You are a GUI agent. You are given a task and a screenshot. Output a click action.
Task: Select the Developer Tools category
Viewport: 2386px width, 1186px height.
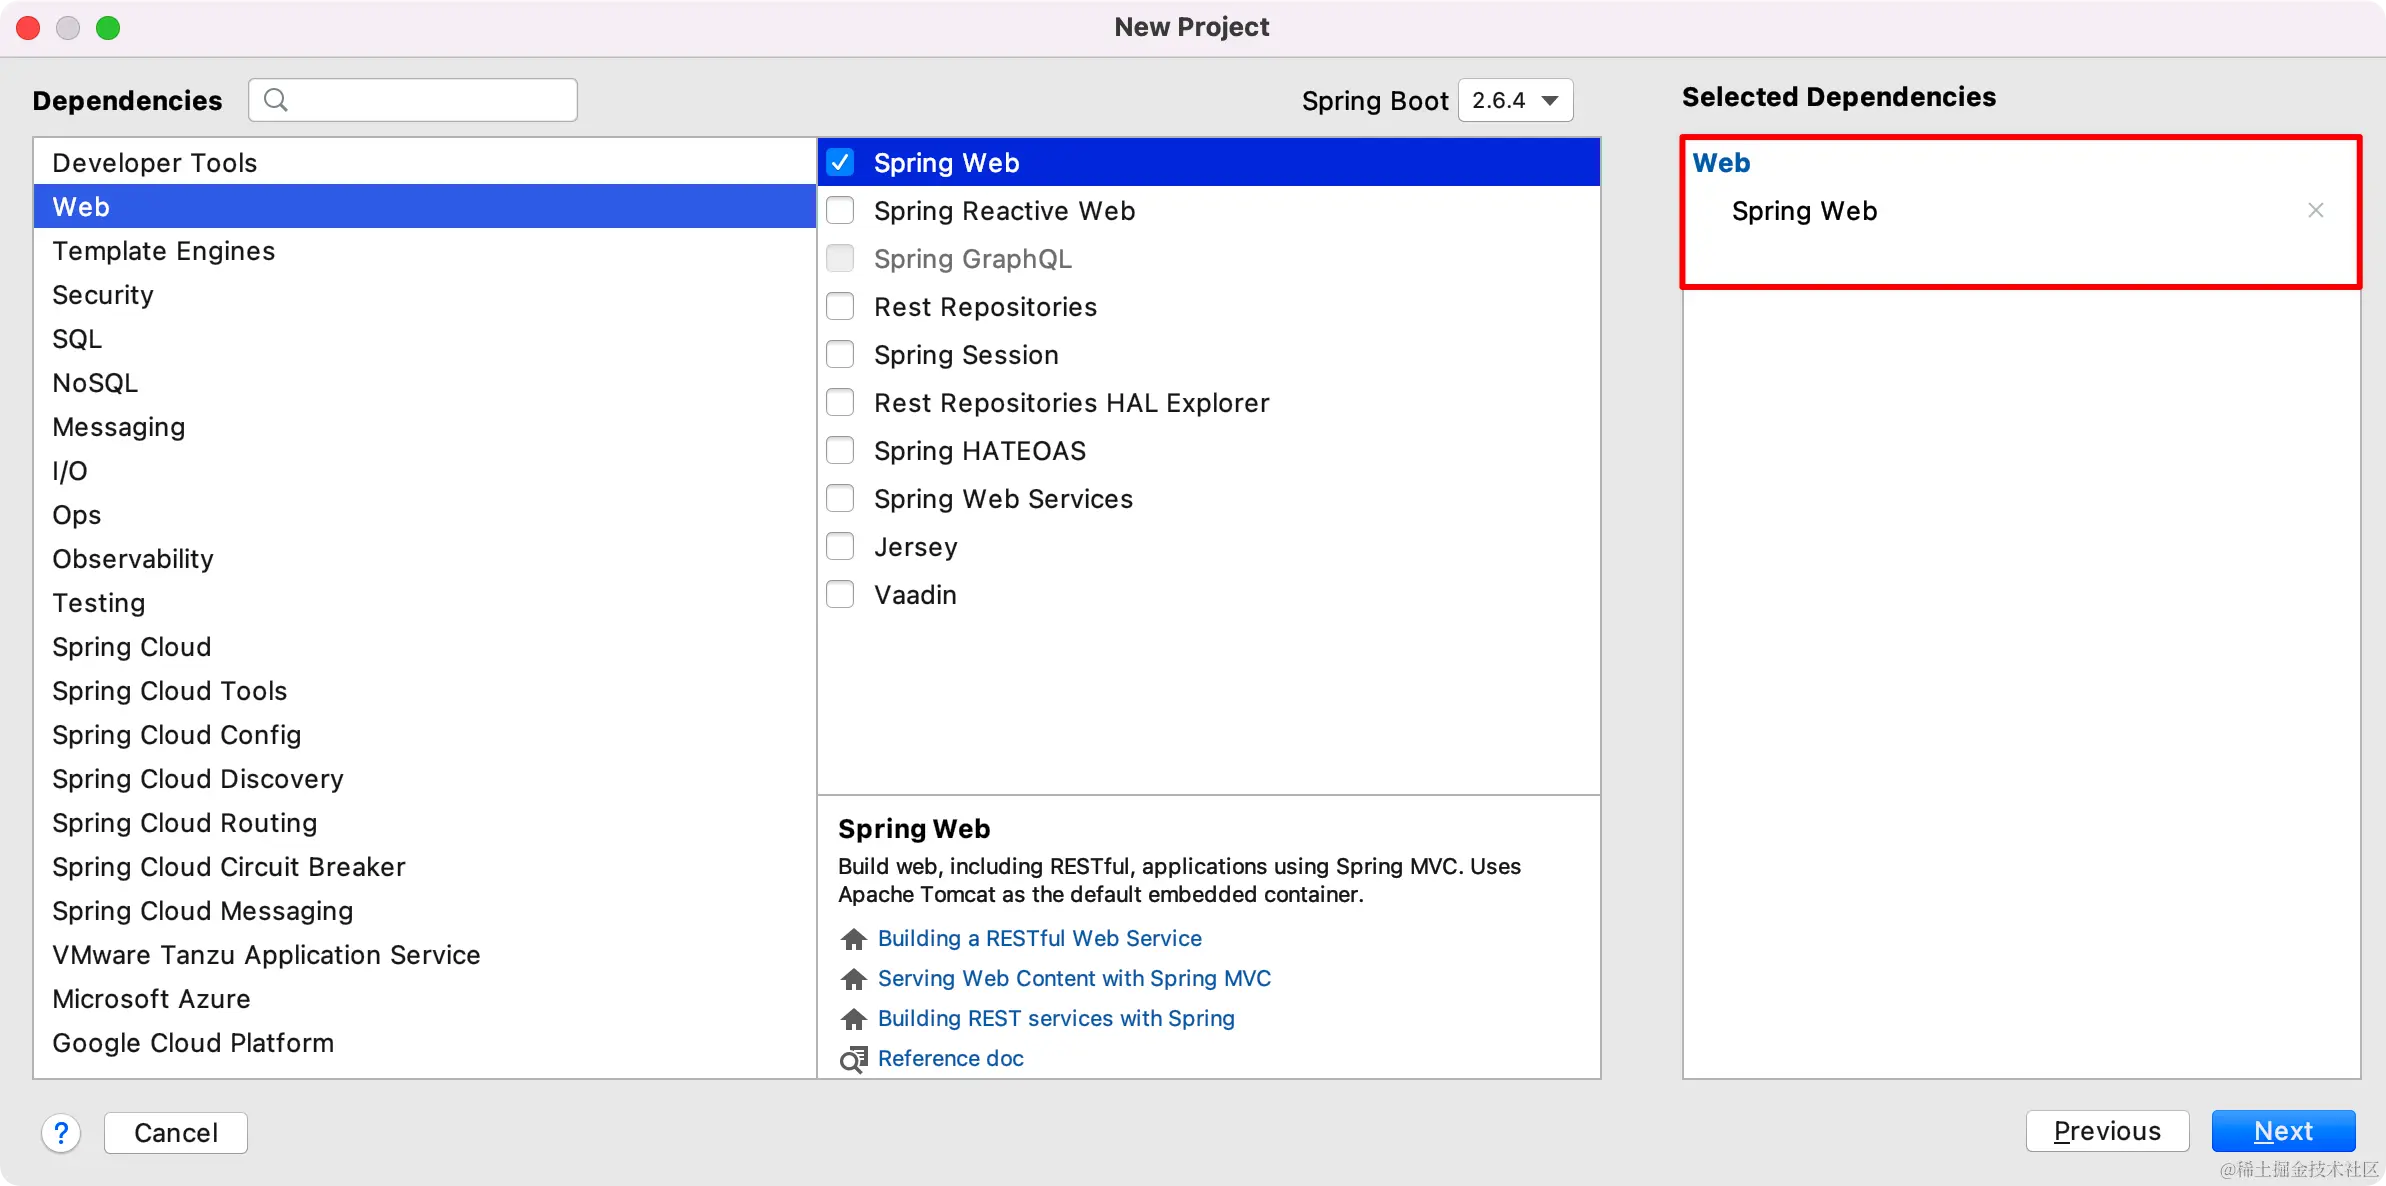coord(155,163)
